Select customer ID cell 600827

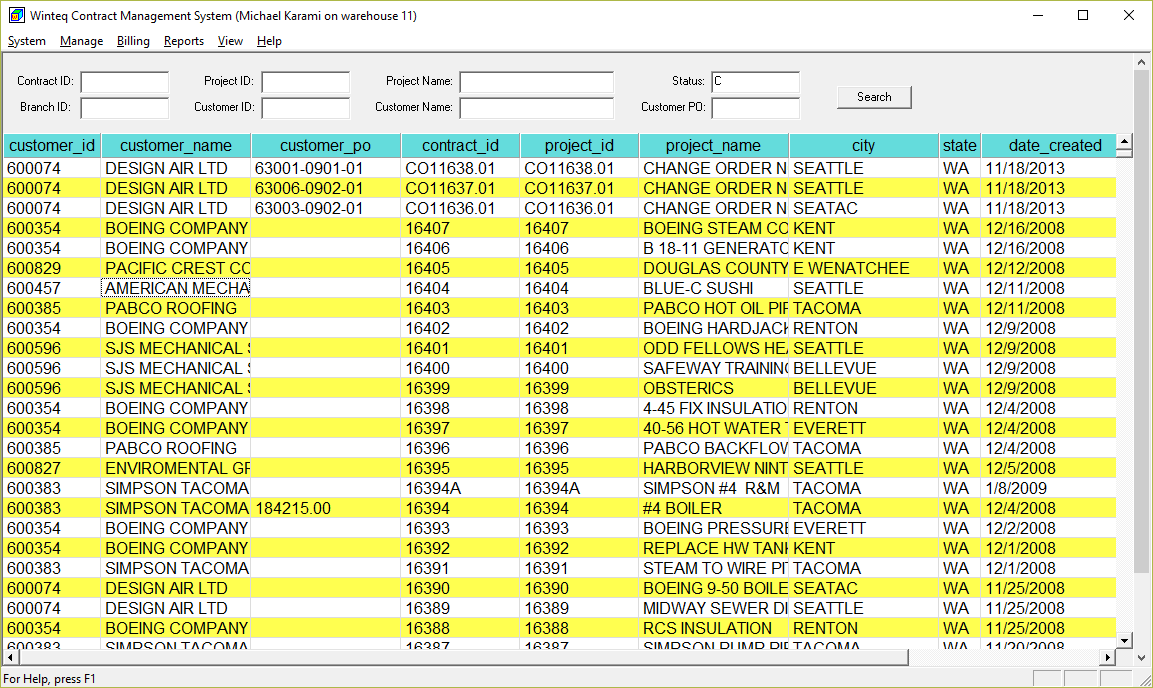[x=52, y=468]
